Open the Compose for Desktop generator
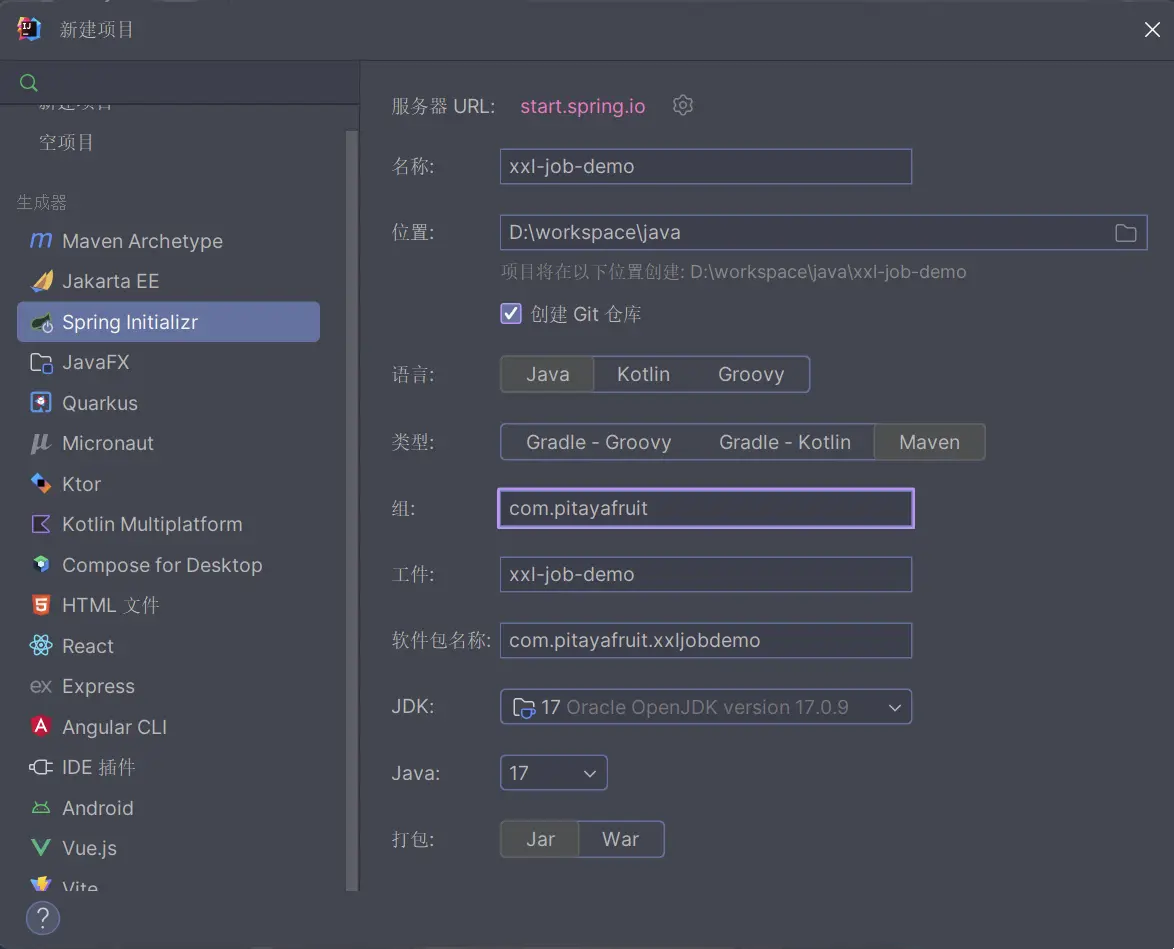1174x949 pixels. [x=161, y=565]
